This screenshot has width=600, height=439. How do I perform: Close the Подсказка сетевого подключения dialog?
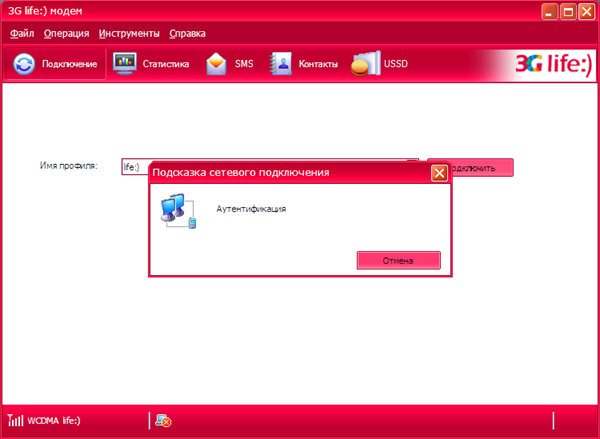click(x=438, y=173)
